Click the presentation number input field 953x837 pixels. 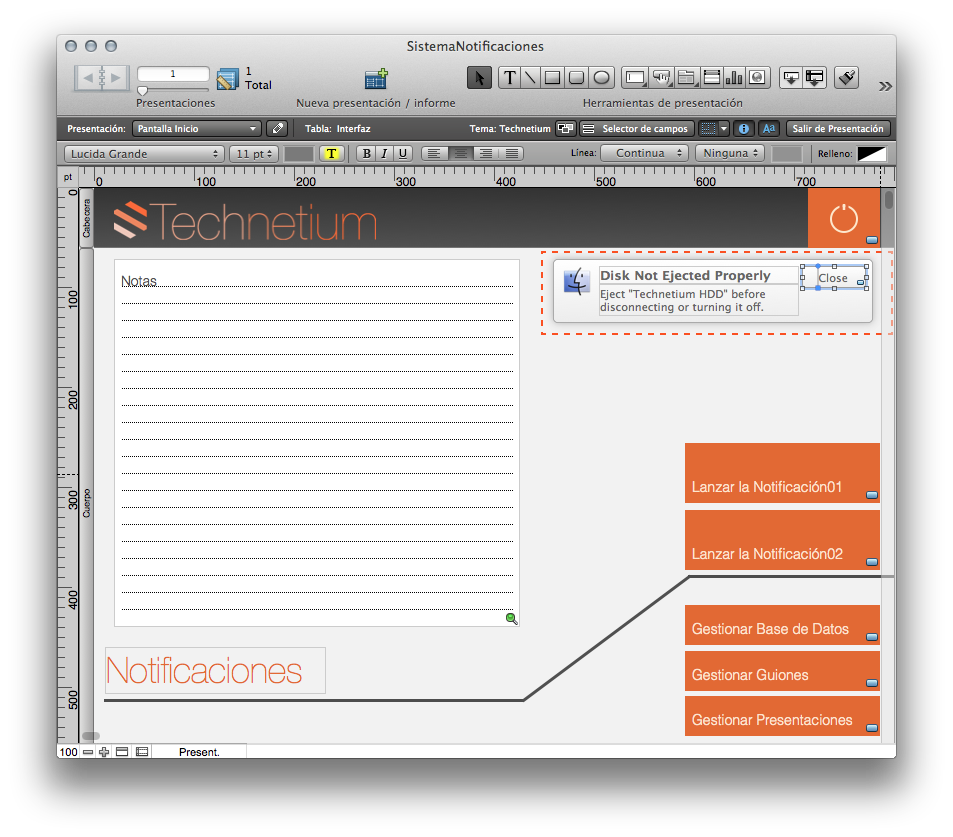pos(173,74)
